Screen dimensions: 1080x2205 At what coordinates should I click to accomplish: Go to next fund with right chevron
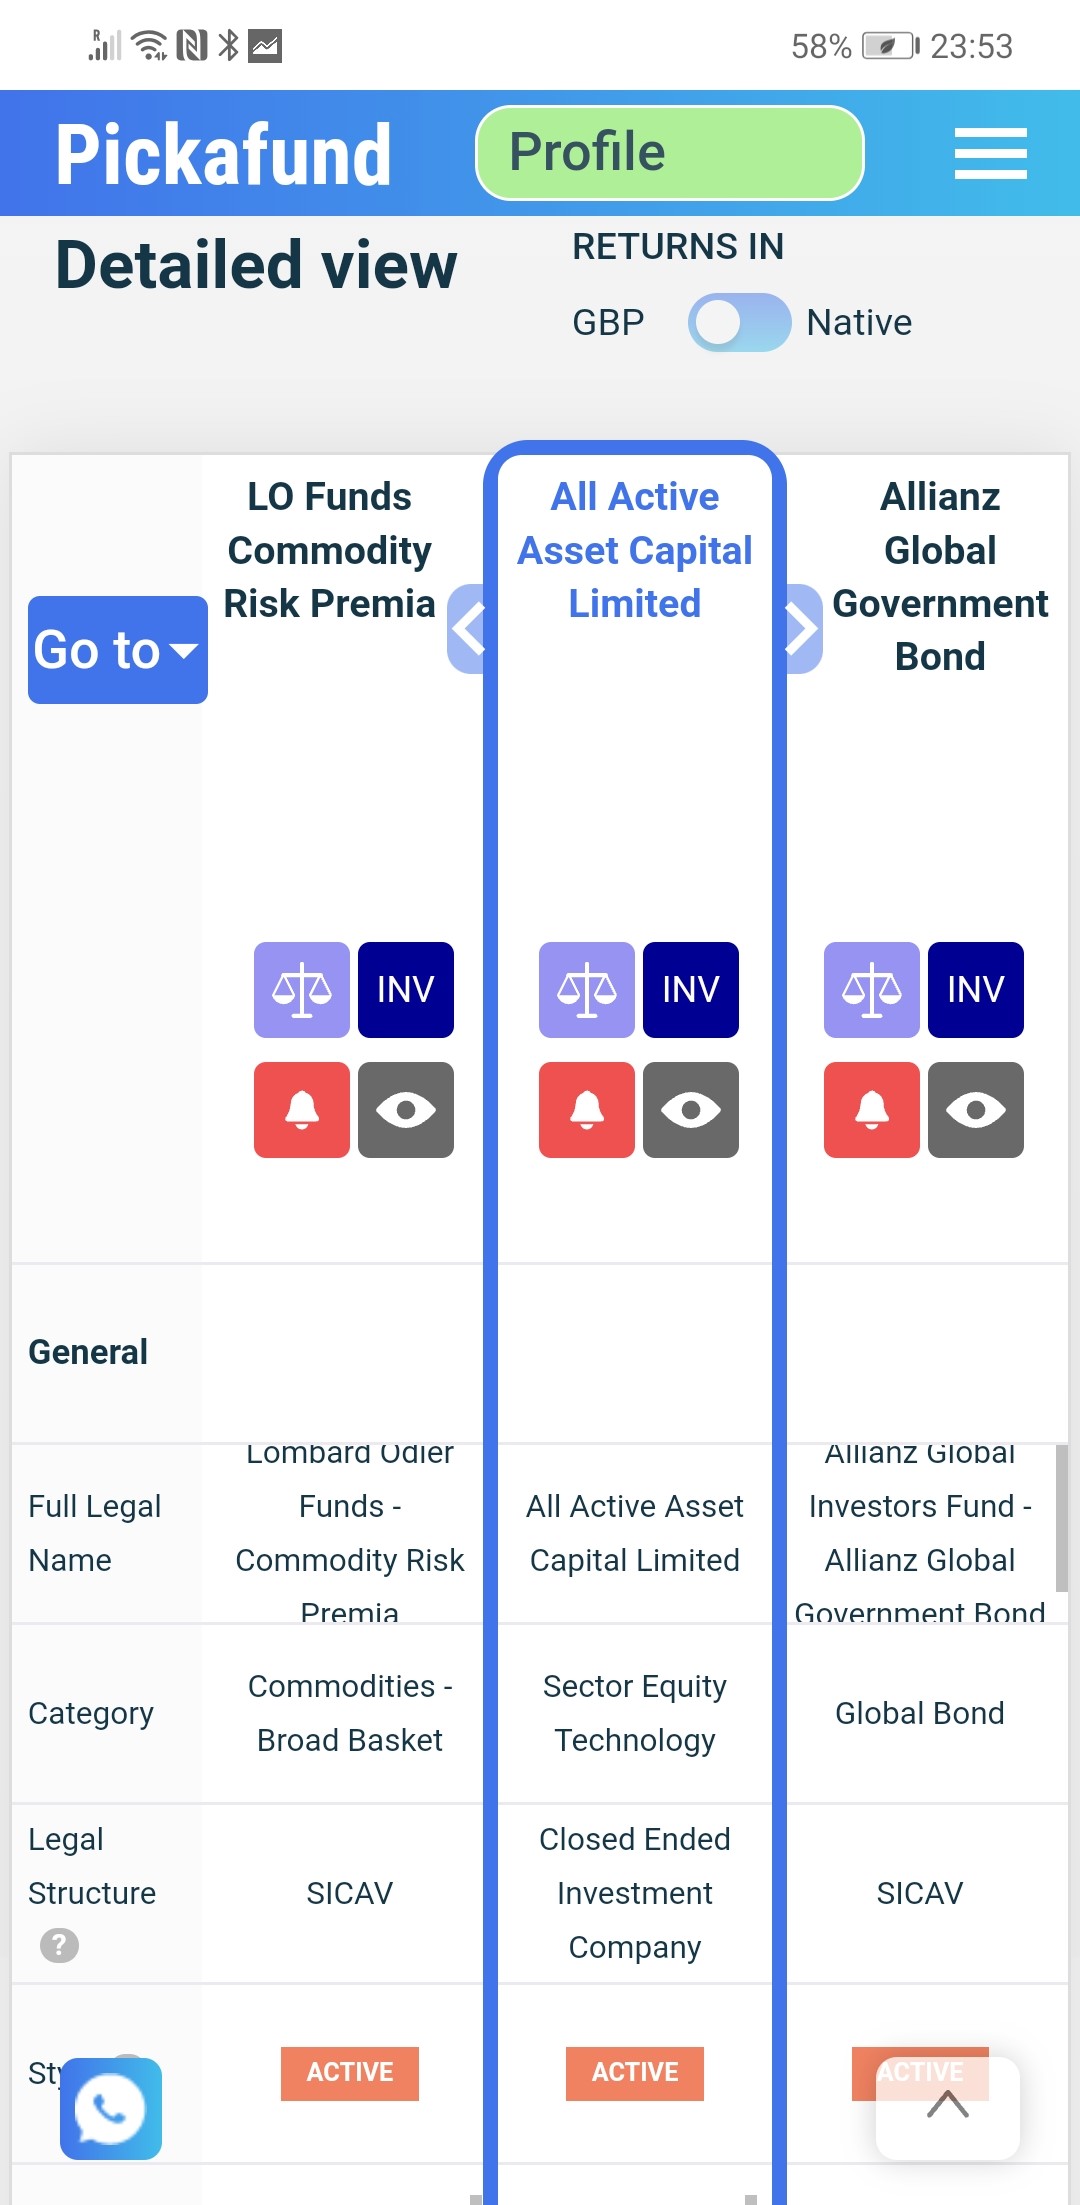pyautogui.click(x=802, y=629)
